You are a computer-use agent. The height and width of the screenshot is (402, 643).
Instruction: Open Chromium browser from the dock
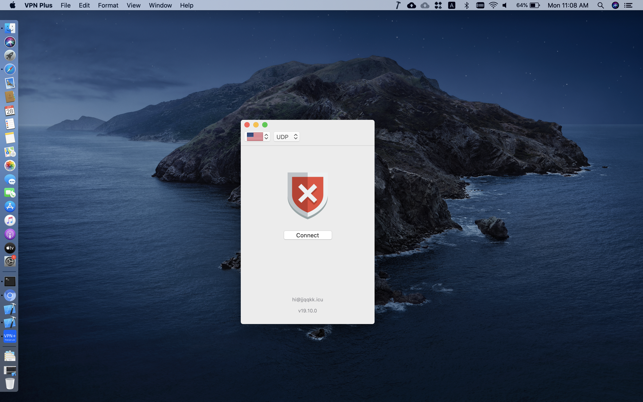(x=10, y=295)
